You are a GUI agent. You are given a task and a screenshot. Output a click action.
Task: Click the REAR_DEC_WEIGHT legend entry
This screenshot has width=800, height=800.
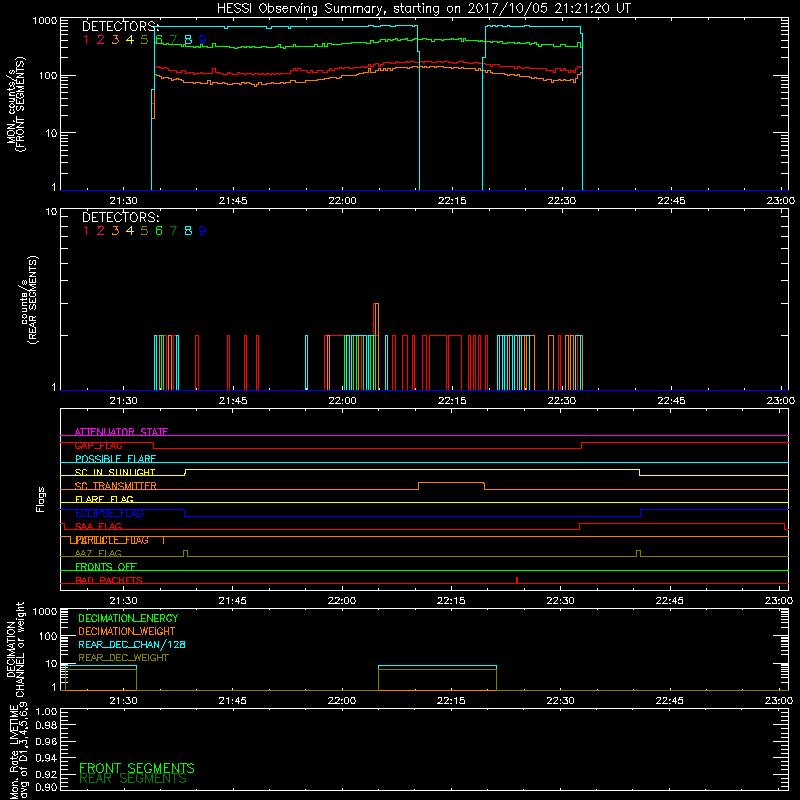pos(123,658)
